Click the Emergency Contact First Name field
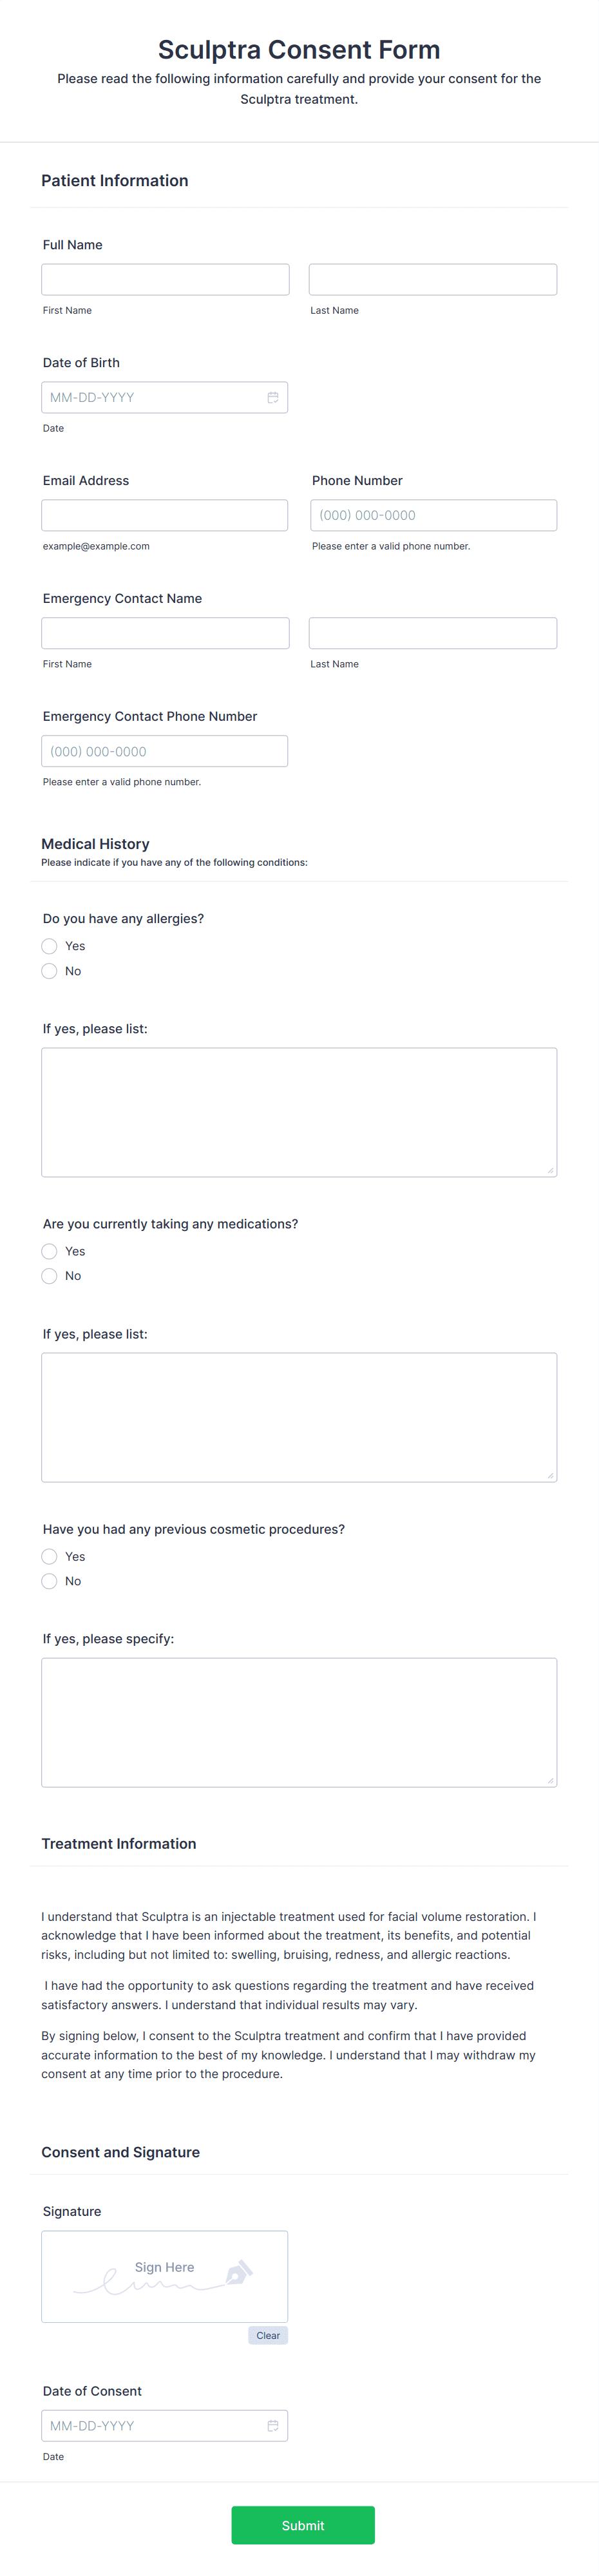 pos(165,632)
